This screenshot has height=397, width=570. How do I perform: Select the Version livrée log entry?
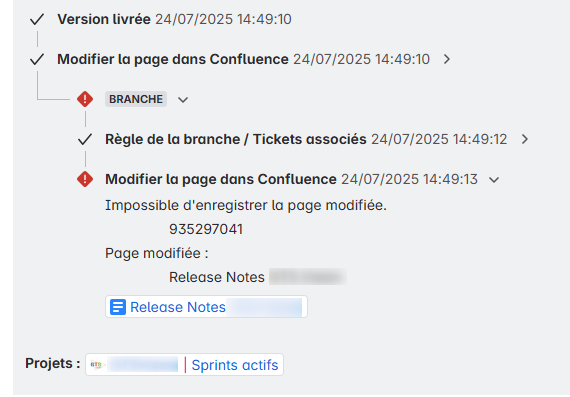[104, 19]
